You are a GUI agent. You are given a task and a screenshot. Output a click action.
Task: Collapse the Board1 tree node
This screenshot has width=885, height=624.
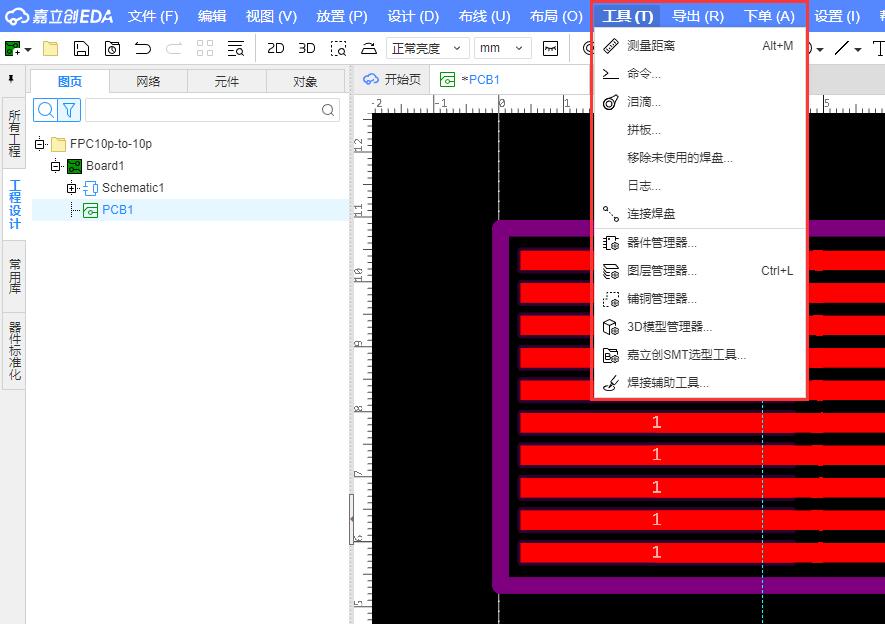56,166
